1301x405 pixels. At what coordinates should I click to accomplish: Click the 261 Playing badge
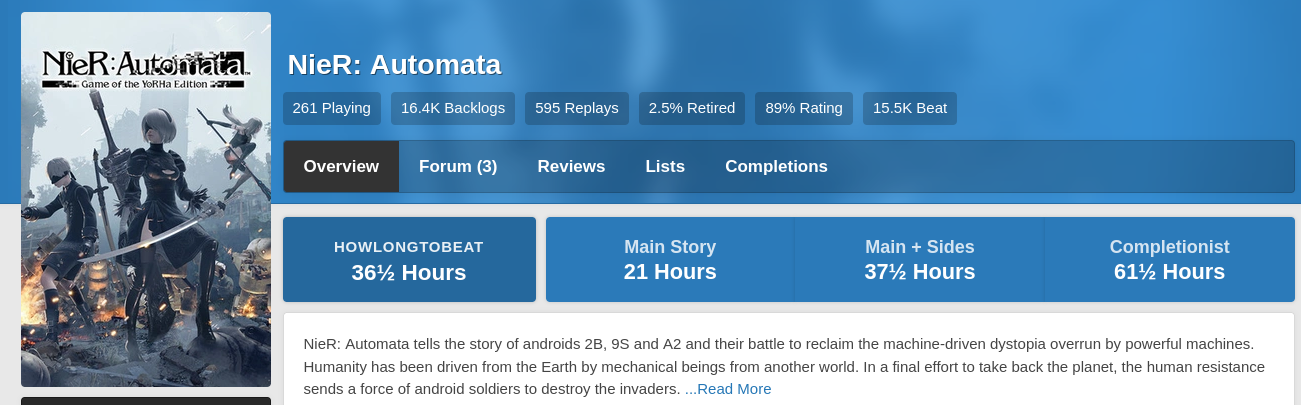pos(332,108)
